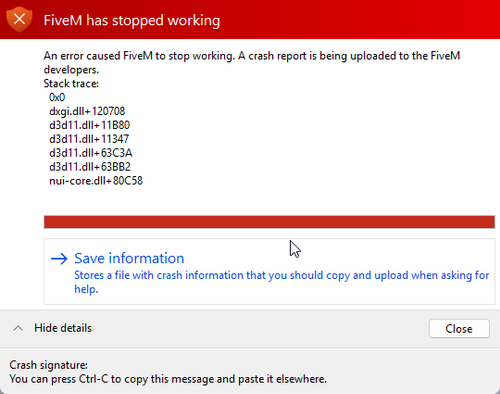Click the 'Stack trace:' label
This screenshot has width=500, height=394.
point(71,83)
